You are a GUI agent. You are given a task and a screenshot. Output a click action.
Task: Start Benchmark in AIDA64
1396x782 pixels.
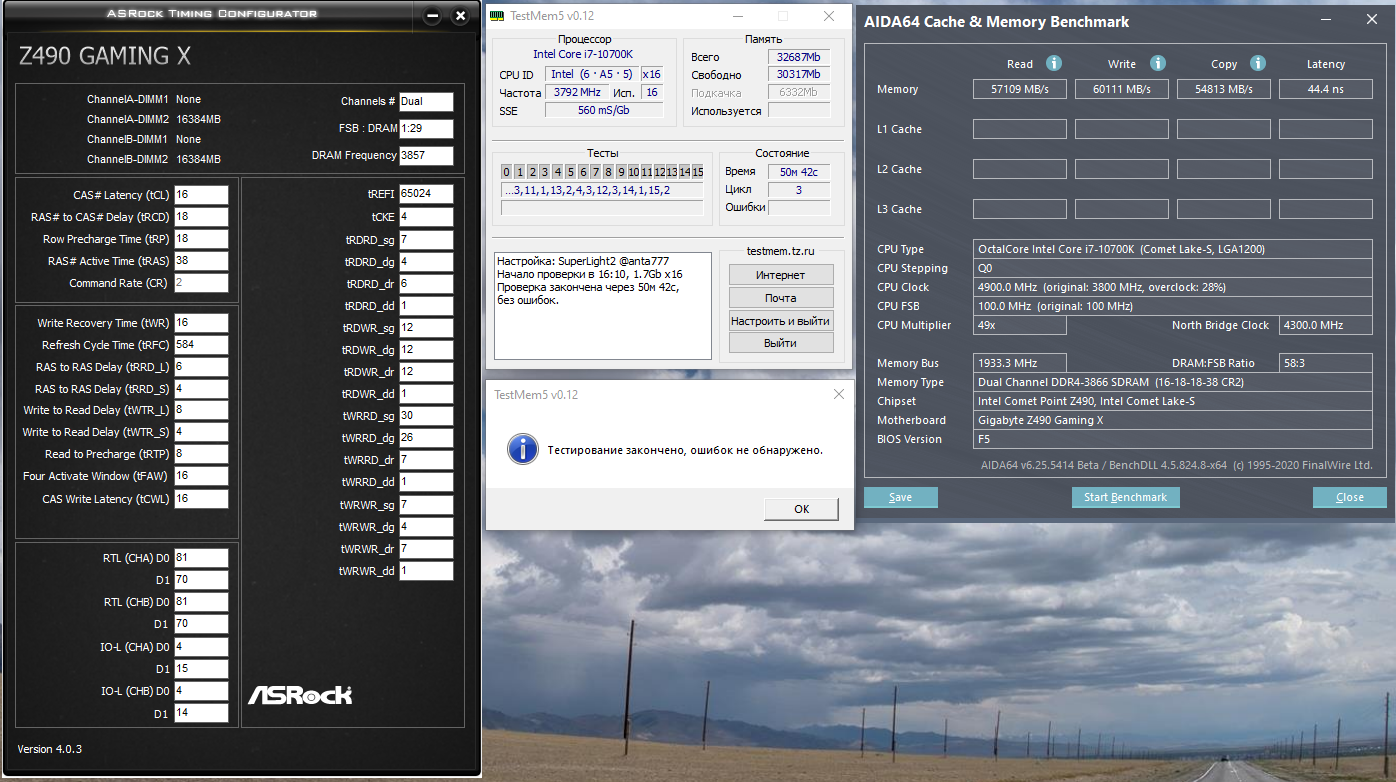pos(1125,497)
